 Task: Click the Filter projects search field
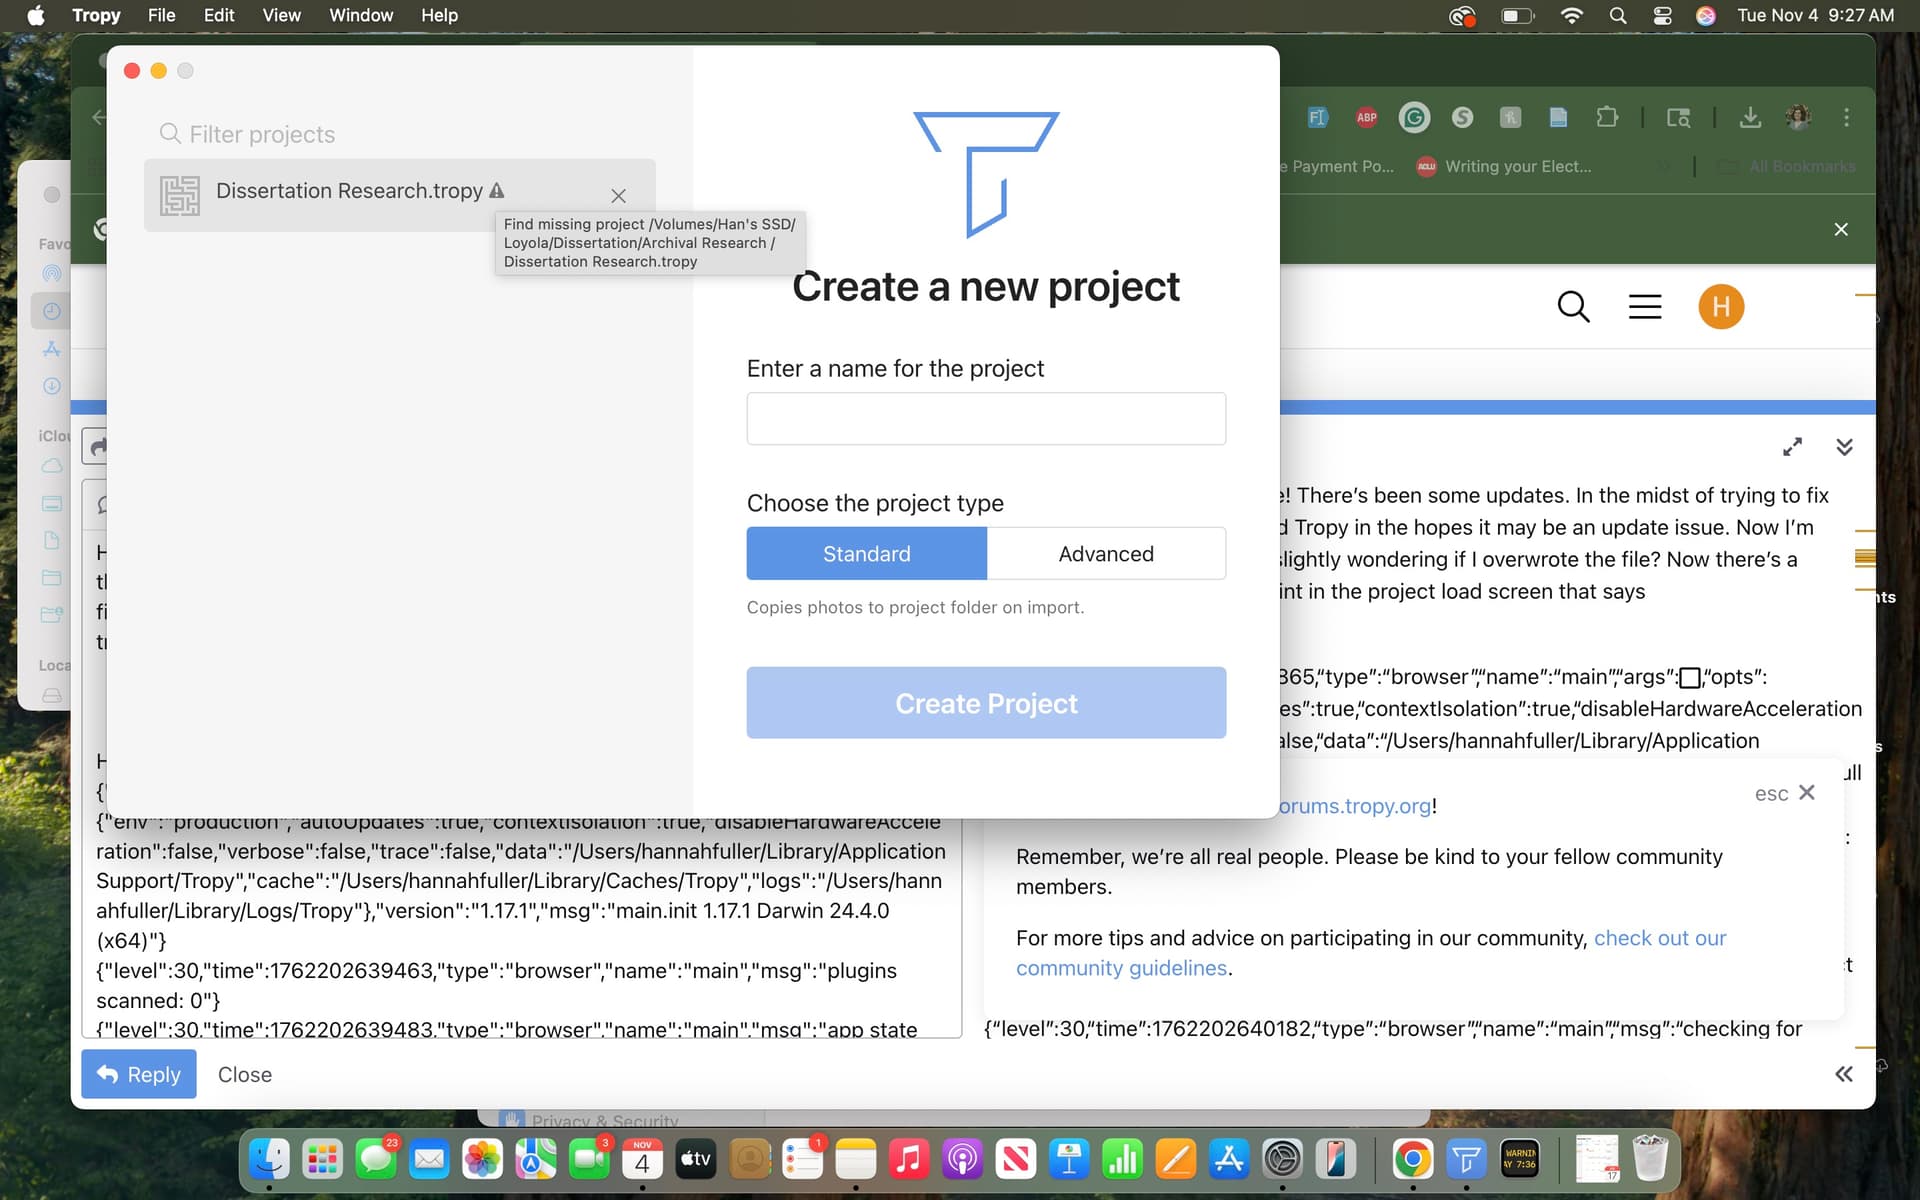pyautogui.click(x=262, y=134)
